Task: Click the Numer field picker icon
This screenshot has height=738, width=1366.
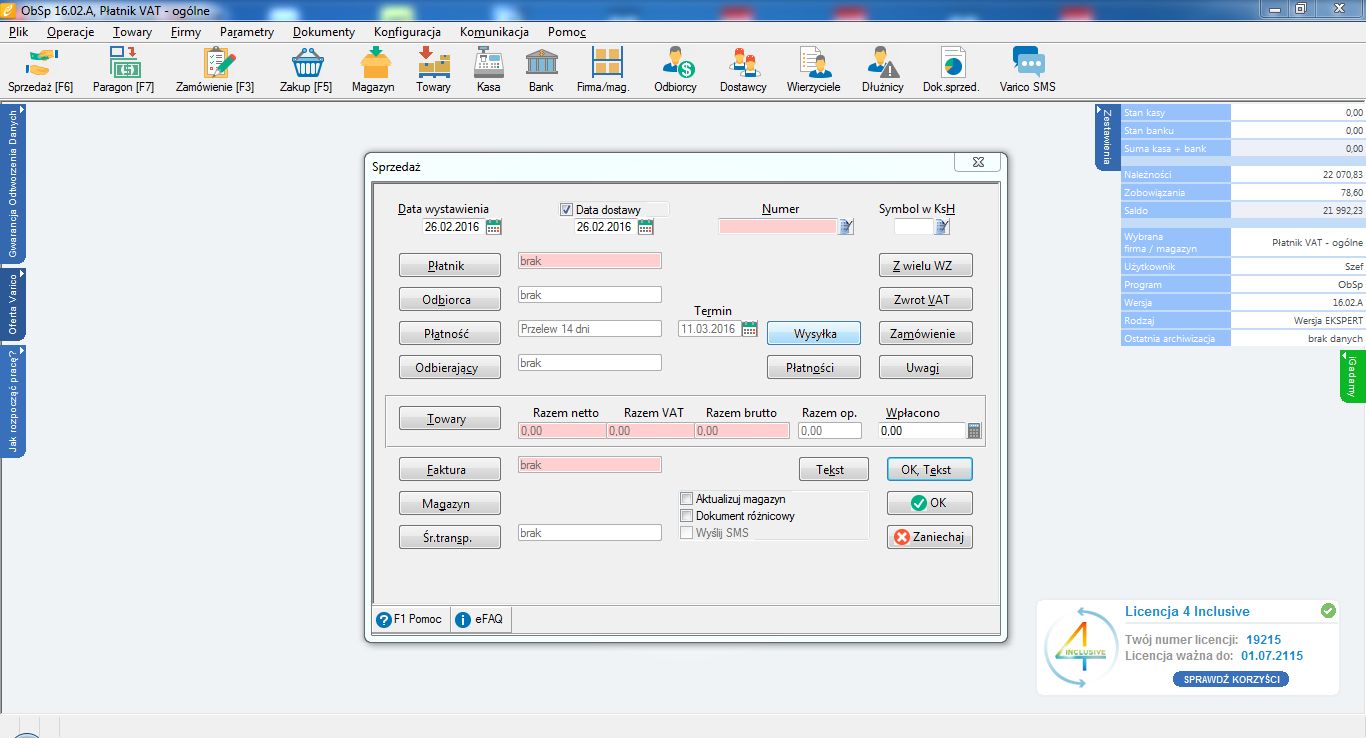Action: 846,227
